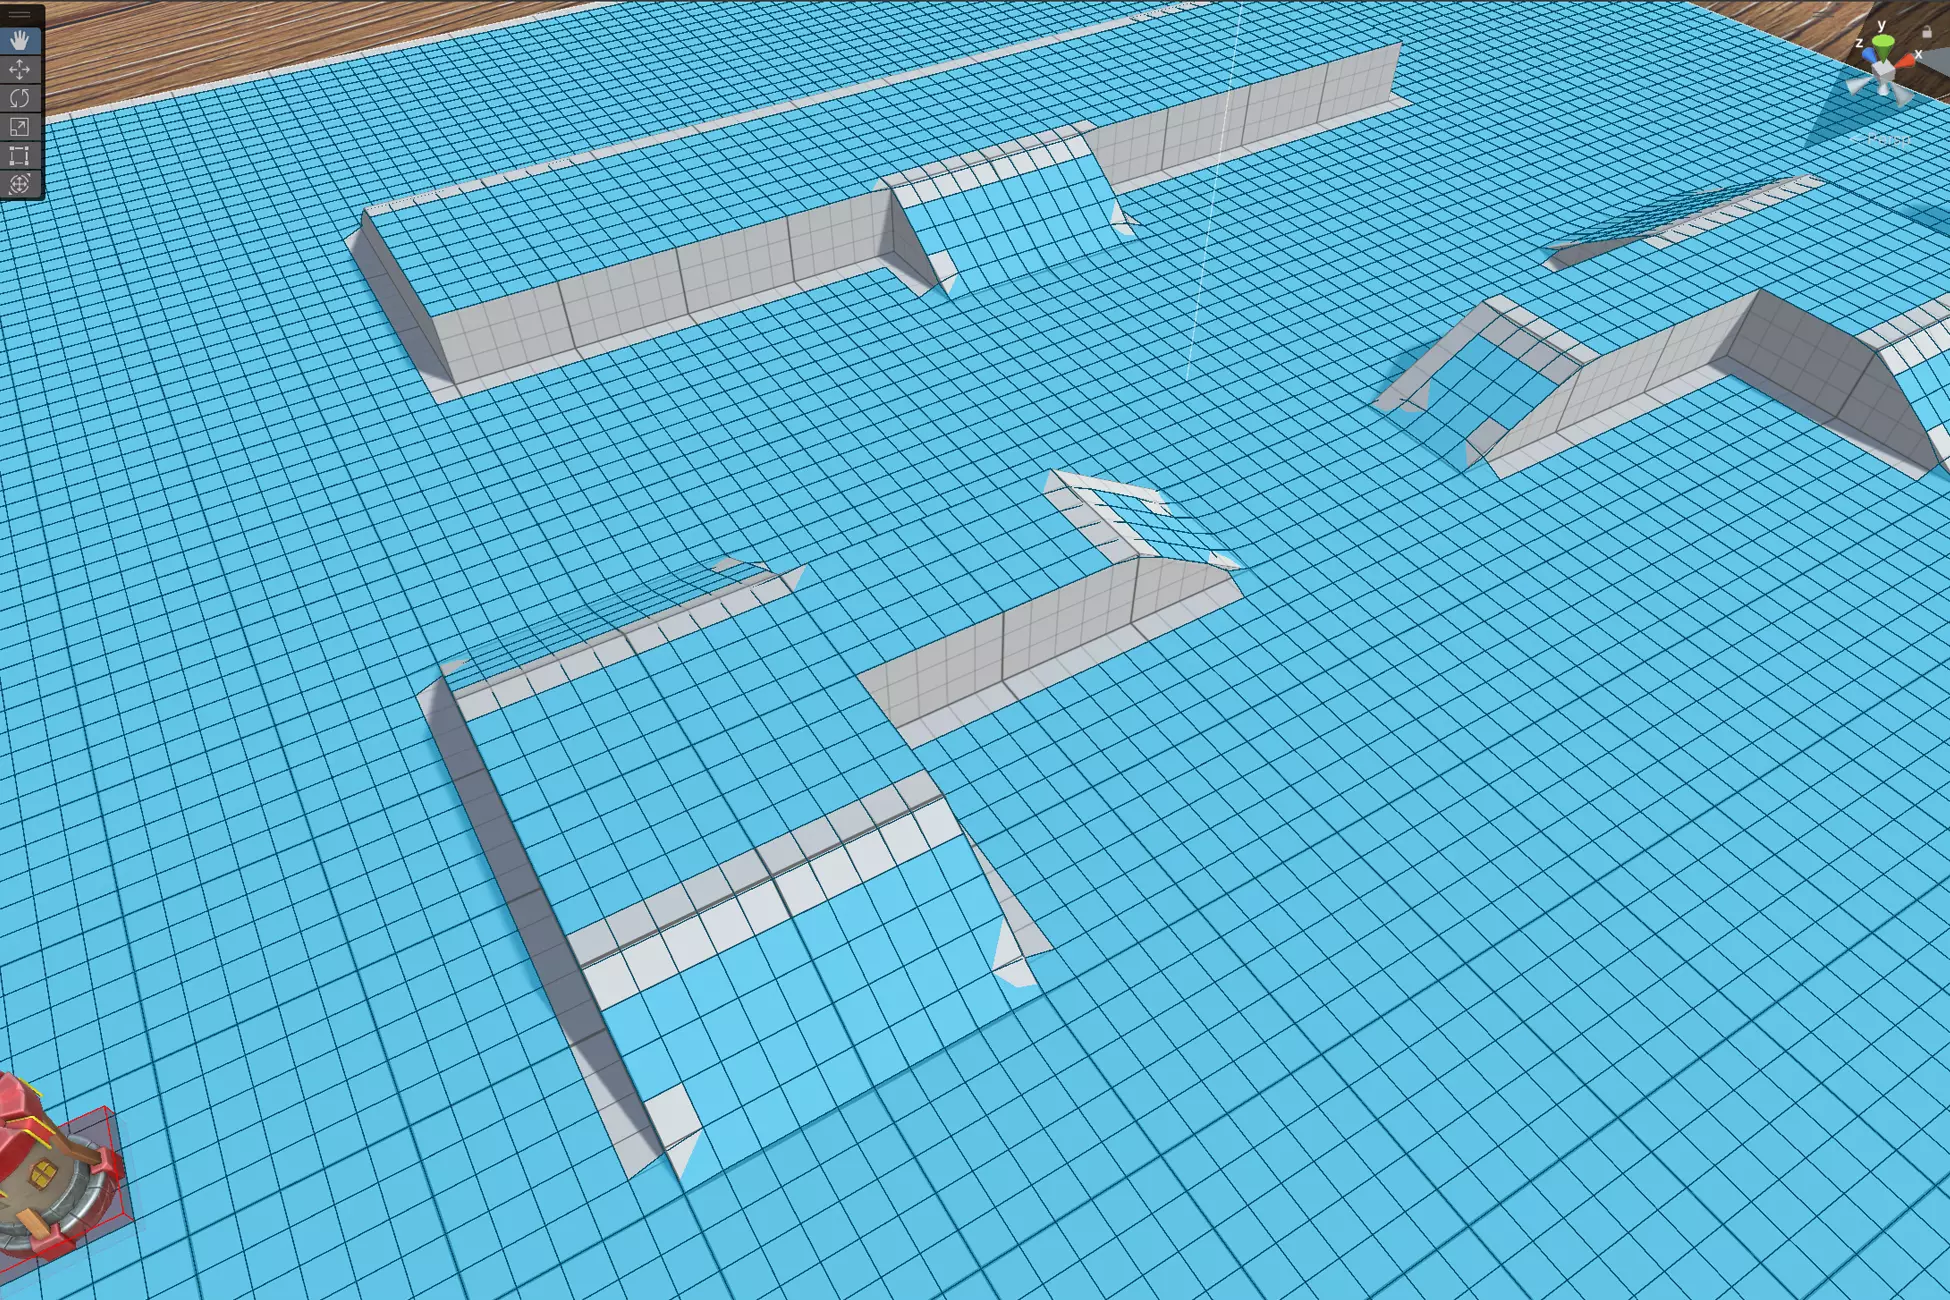This screenshot has height=1300, width=1950.
Task: Click the gizmo center cube
Action: point(1883,70)
